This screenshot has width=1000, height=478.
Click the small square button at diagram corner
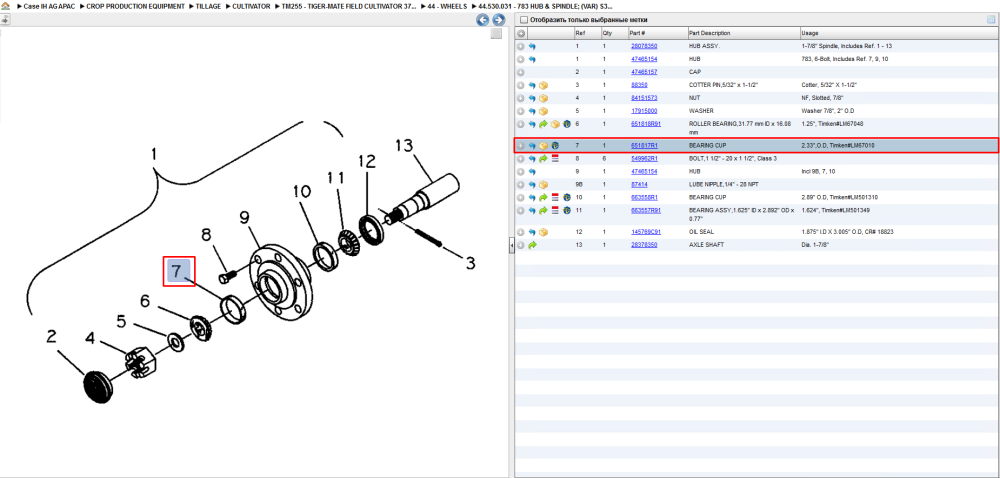tap(496, 34)
